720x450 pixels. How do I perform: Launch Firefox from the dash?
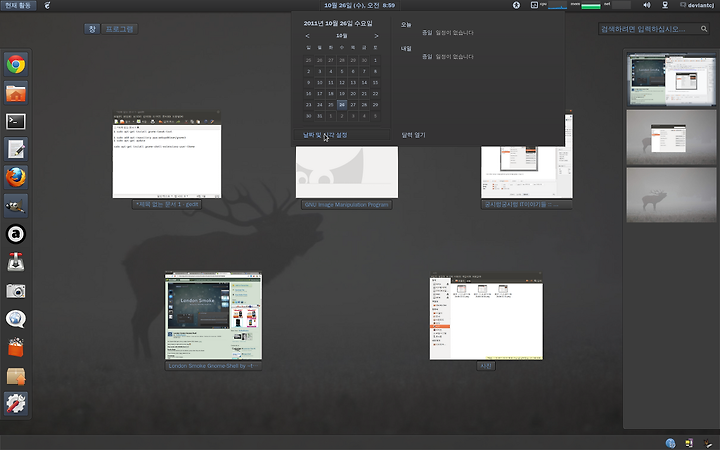click(16, 178)
